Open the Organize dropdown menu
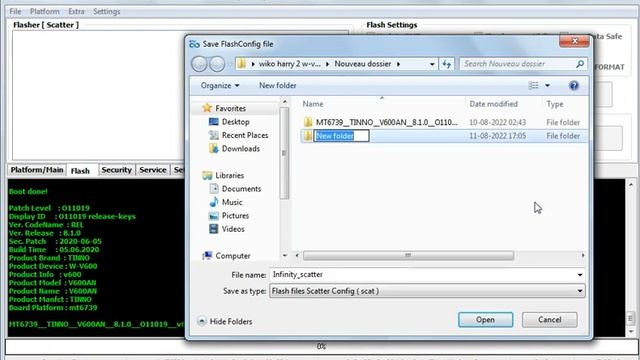Image resolution: width=640 pixels, height=360 pixels. point(220,86)
